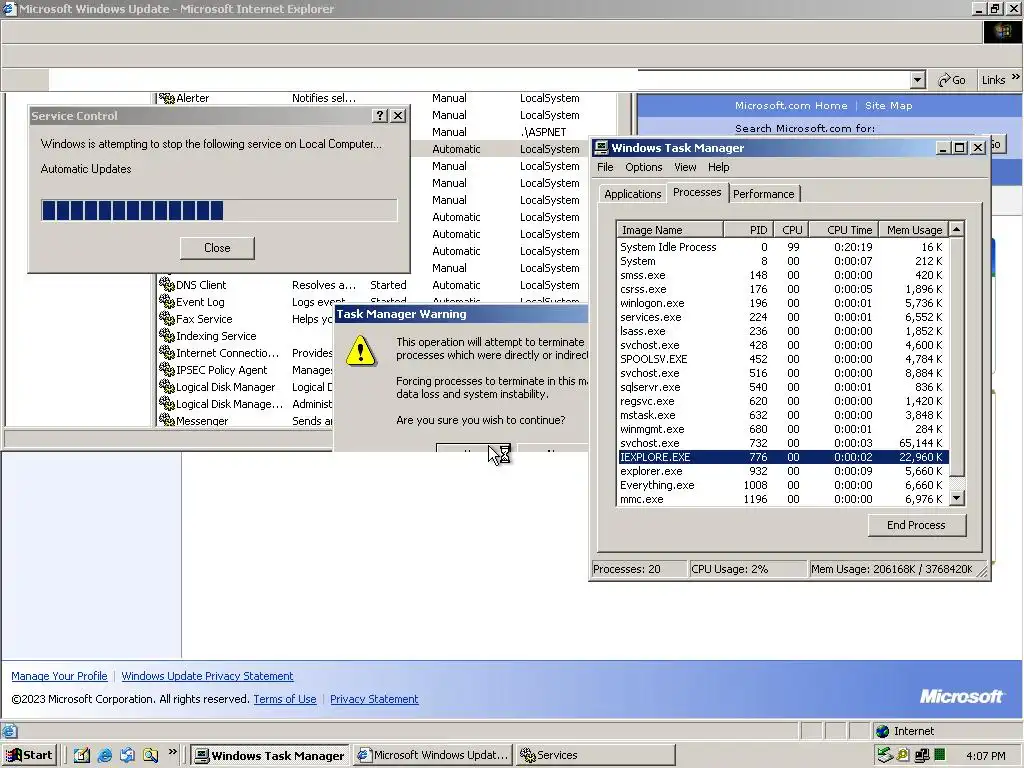Click the key-shaped system tray icon
This screenshot has width=1024, height=768.
903,755
